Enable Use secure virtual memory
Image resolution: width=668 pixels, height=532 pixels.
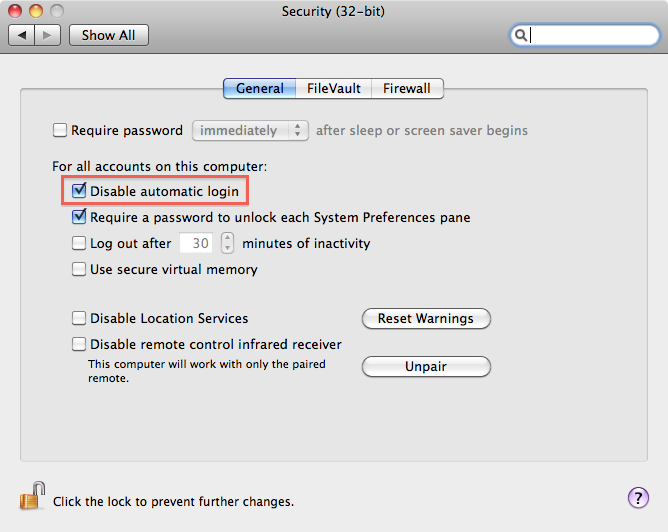(x=79, y=269)
